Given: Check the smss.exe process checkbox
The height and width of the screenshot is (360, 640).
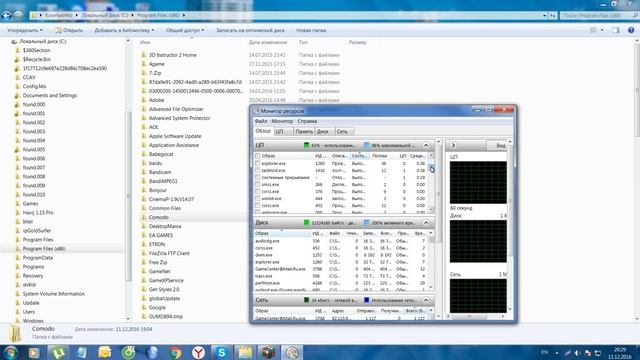Looking at the screenshot, I should [x=258, y=184].
